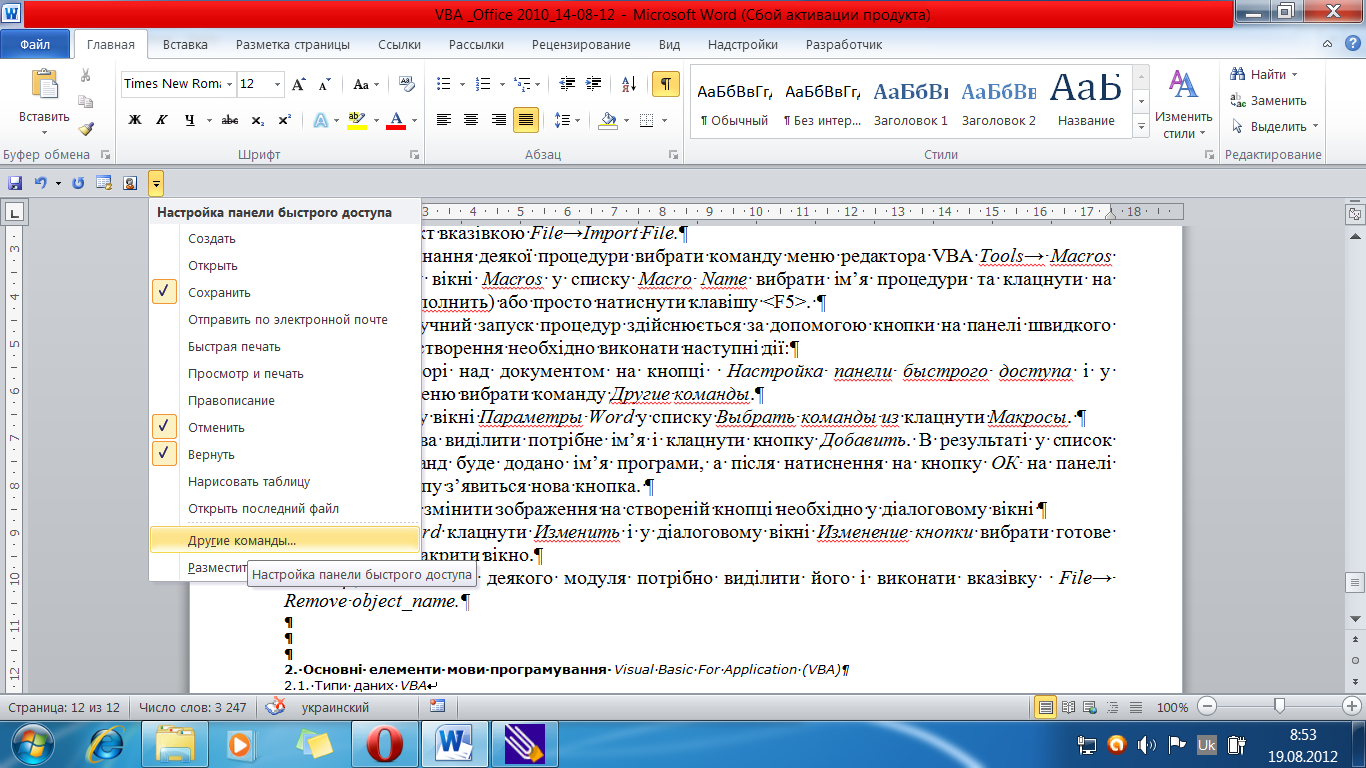Open the Файл tab
This screenshot has height=768, width=1366.
(x=35, y=45)
